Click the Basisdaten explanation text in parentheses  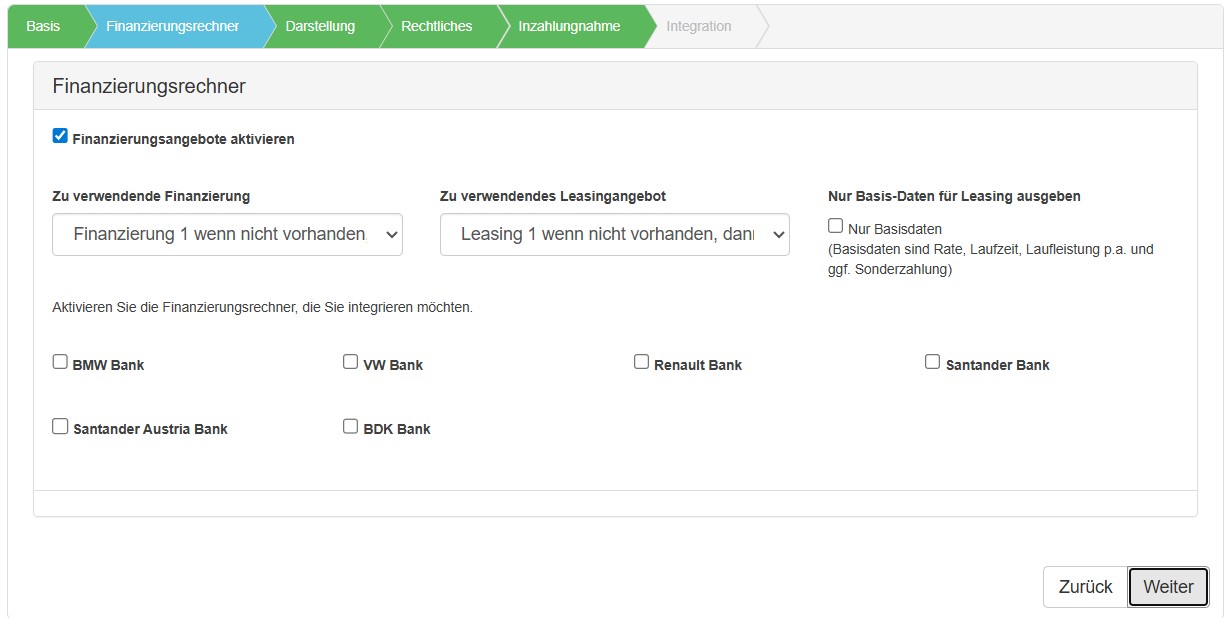(990, 259)
